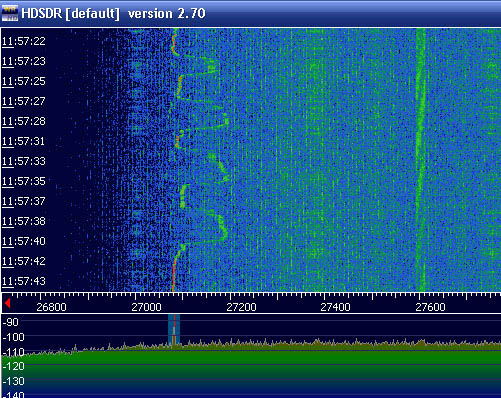This screenshot has width=501, height=398.
Task: Click the 11:57:22 timestamp in the waterfall
Action: (x=23, y=41)
